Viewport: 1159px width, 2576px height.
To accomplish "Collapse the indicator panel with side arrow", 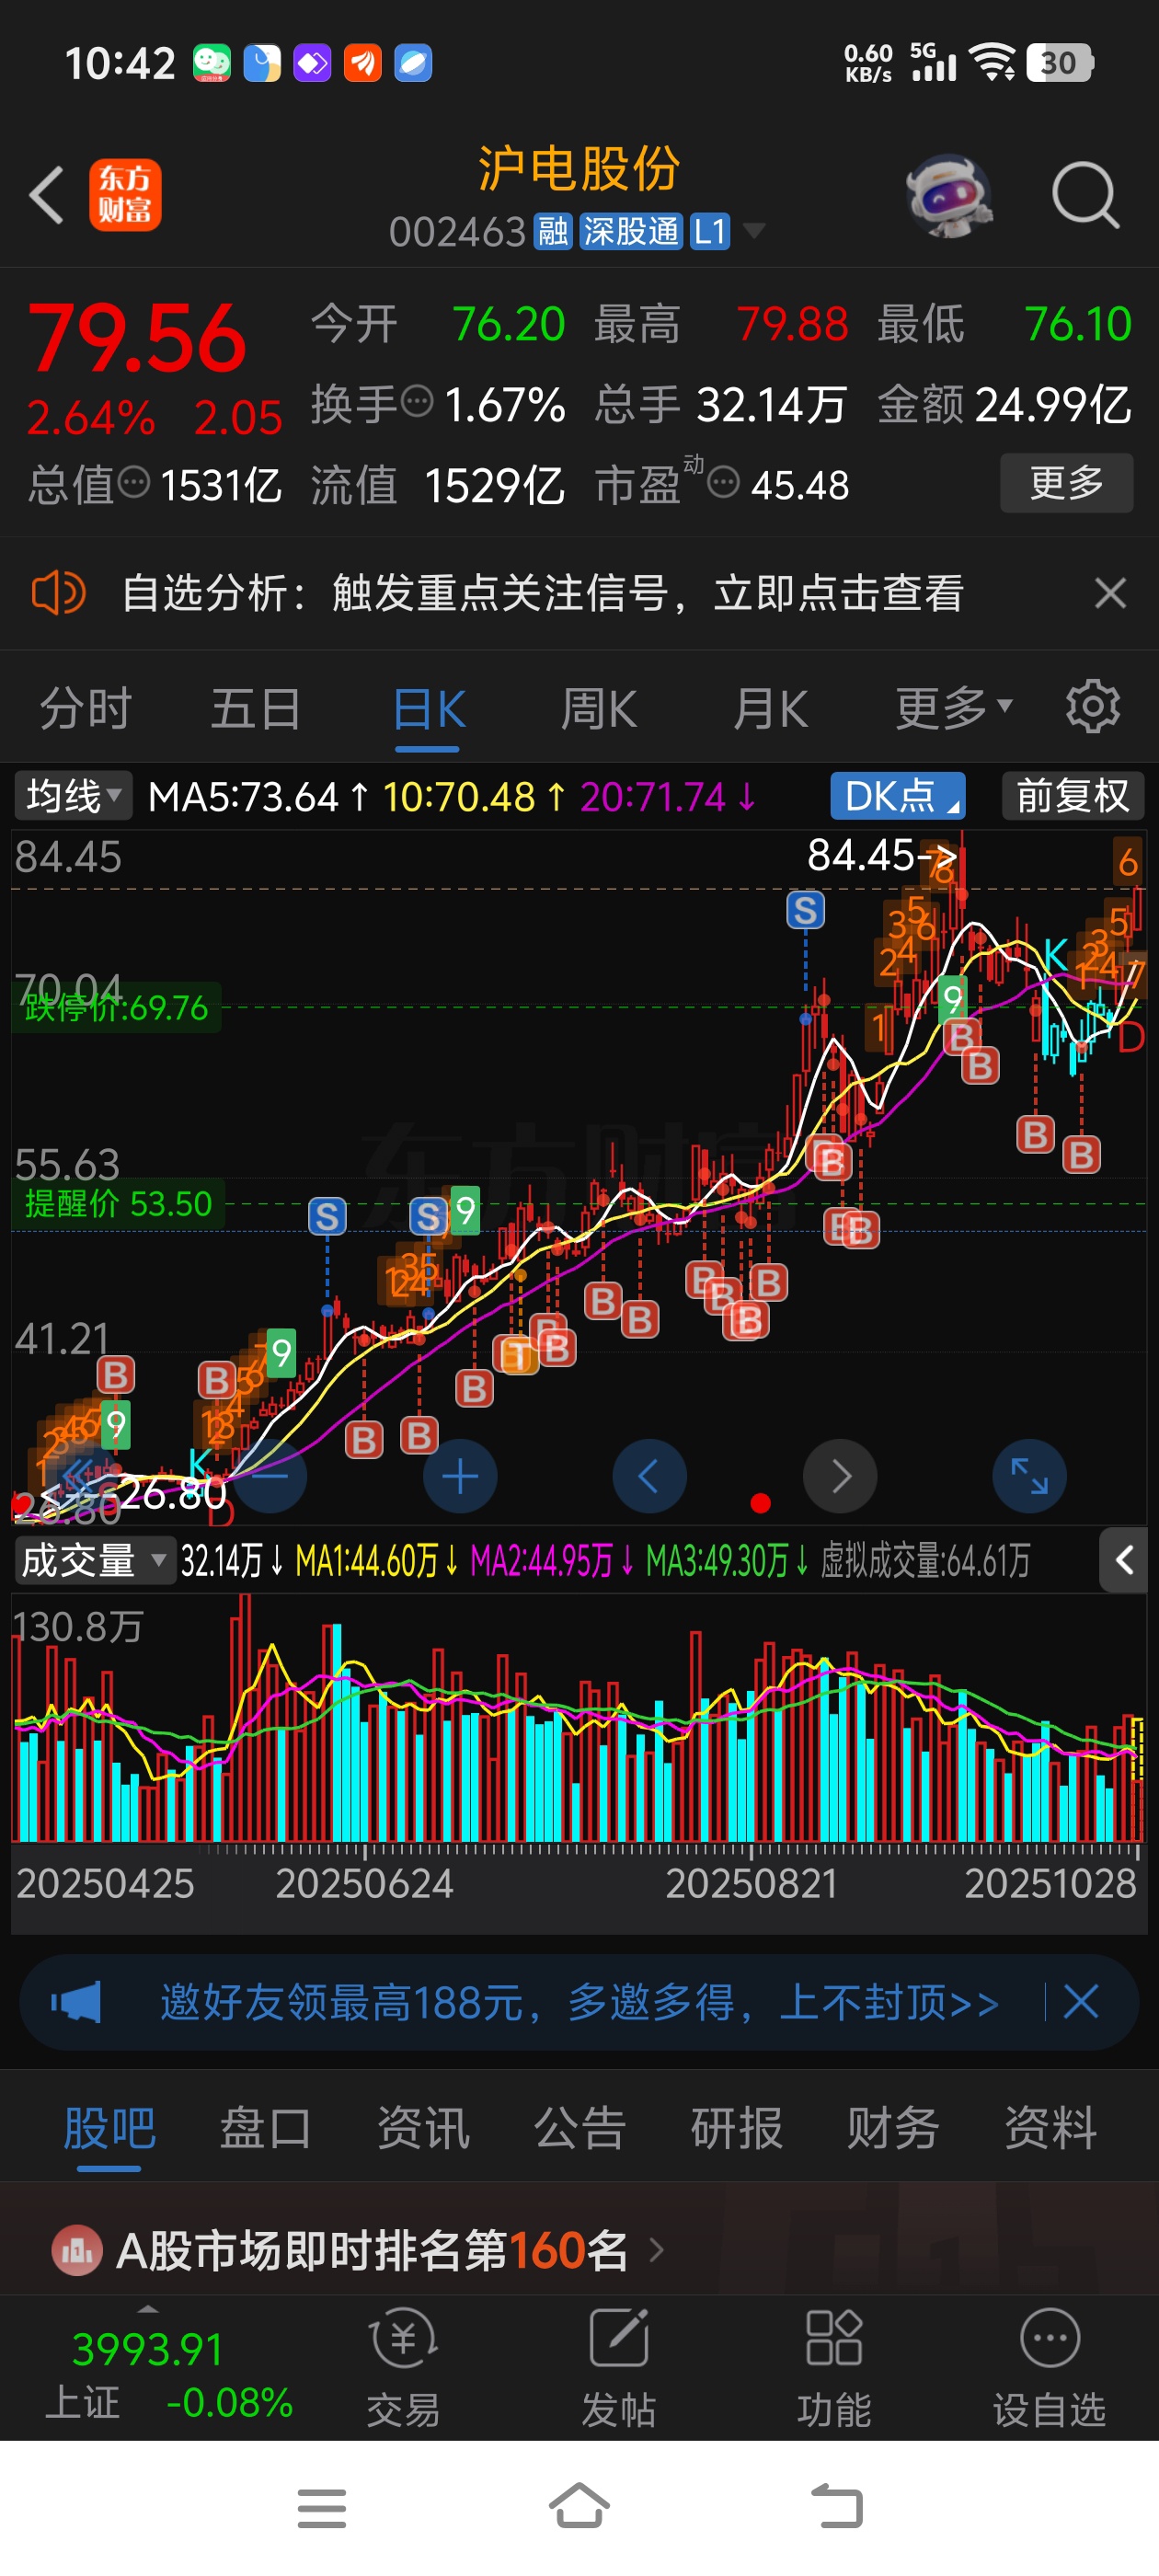I will [1124, 1560].
